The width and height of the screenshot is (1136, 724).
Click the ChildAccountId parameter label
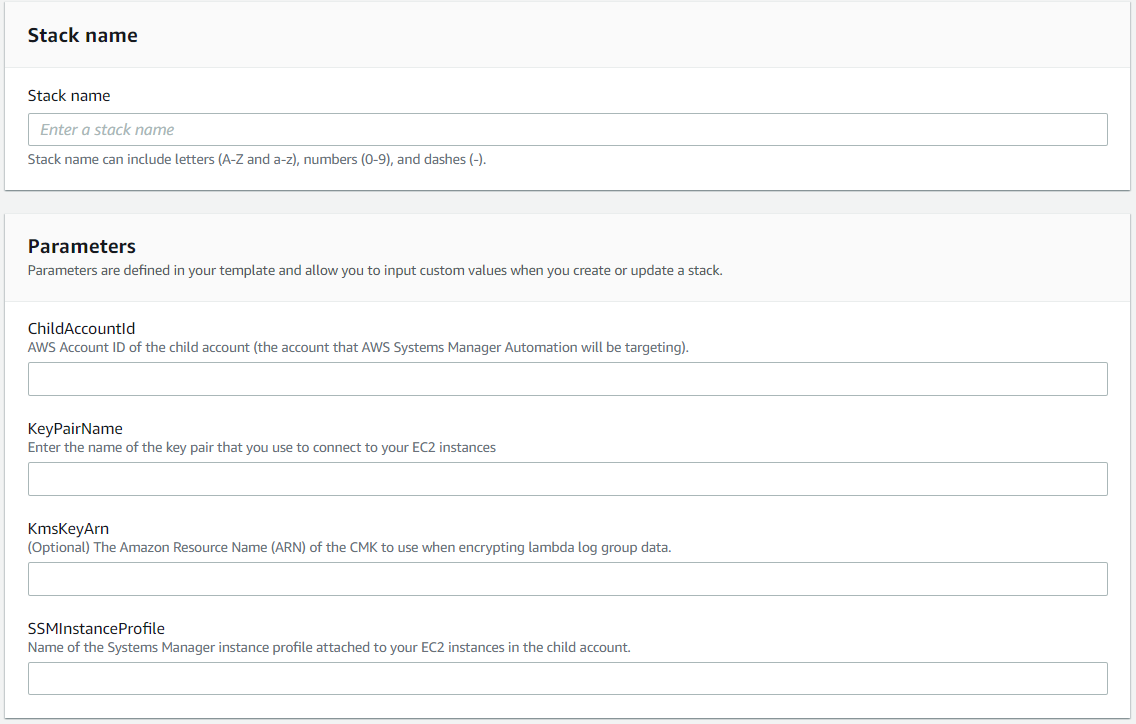82,328
